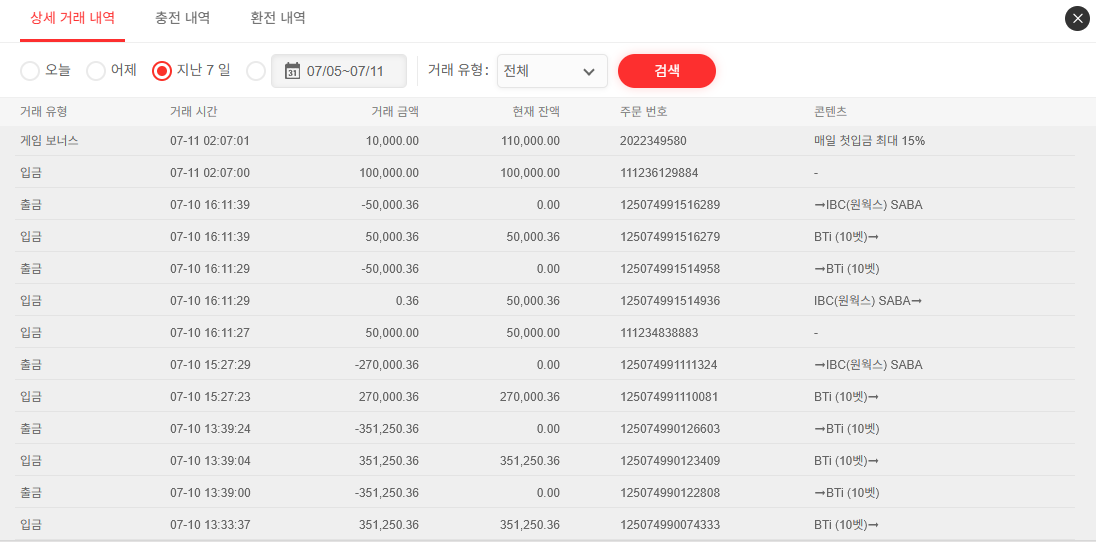Click order number 111234838883
This screenshot has height=542, width=1096.
click(659, 333)
